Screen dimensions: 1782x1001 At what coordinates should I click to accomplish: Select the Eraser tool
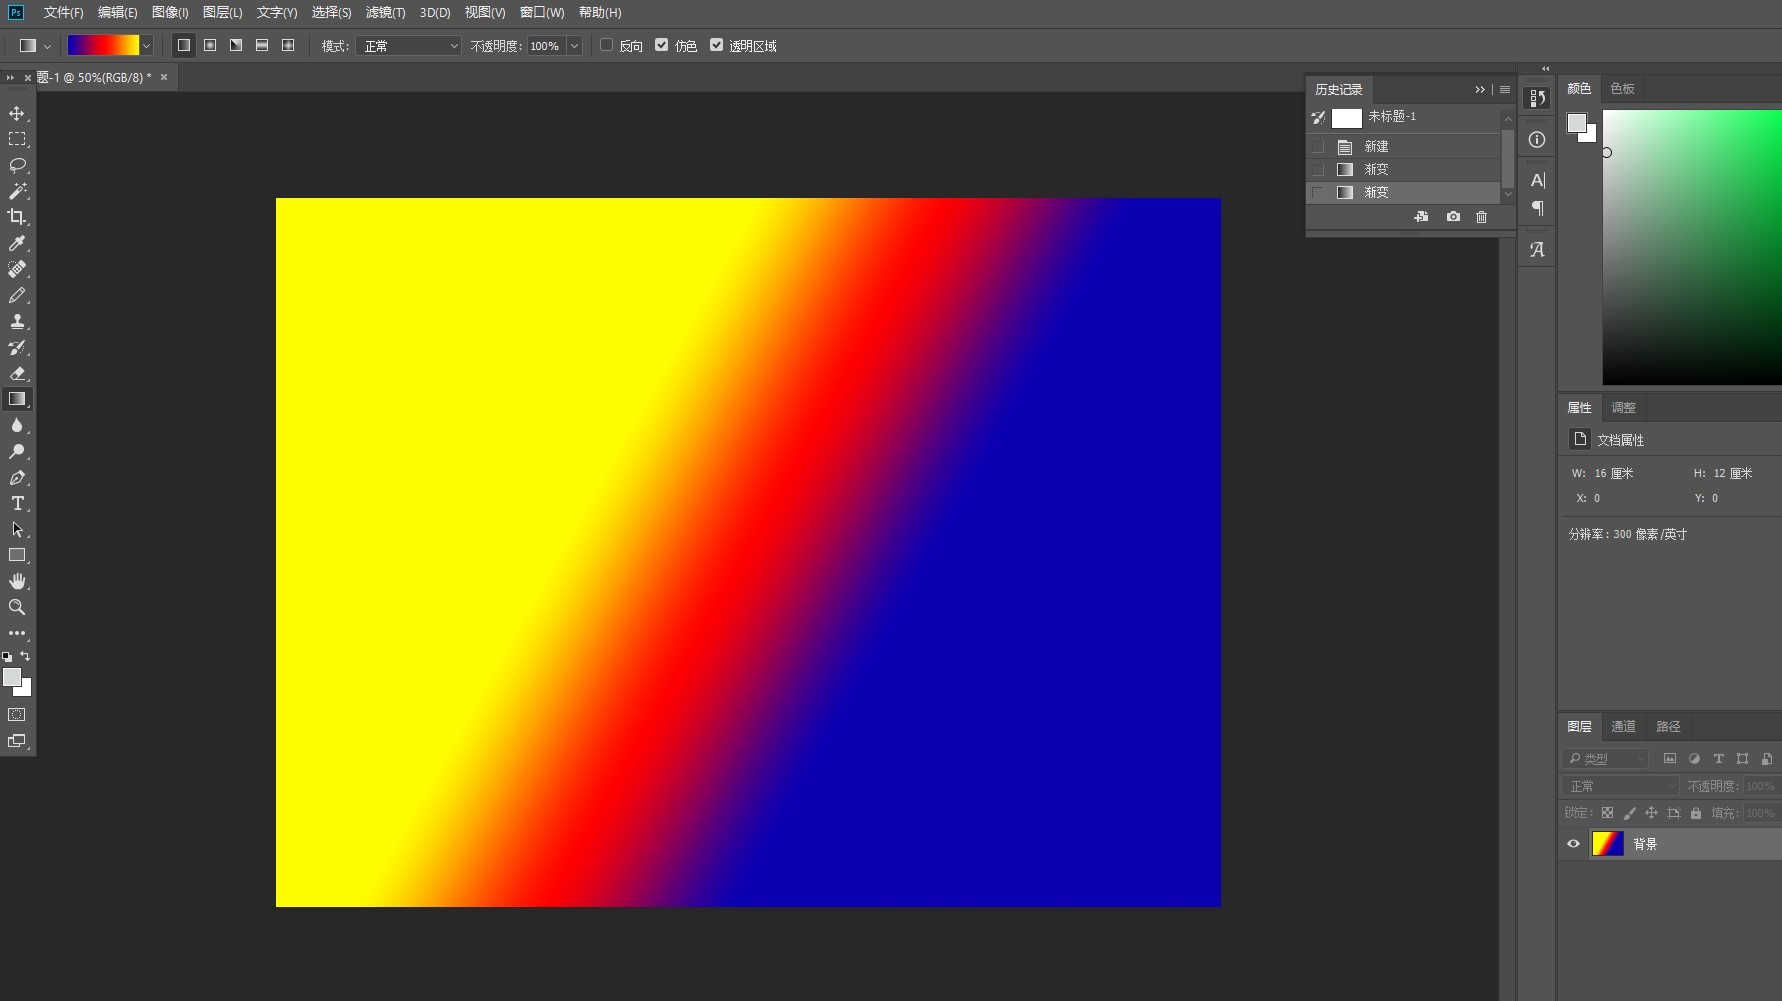[17, 373]
